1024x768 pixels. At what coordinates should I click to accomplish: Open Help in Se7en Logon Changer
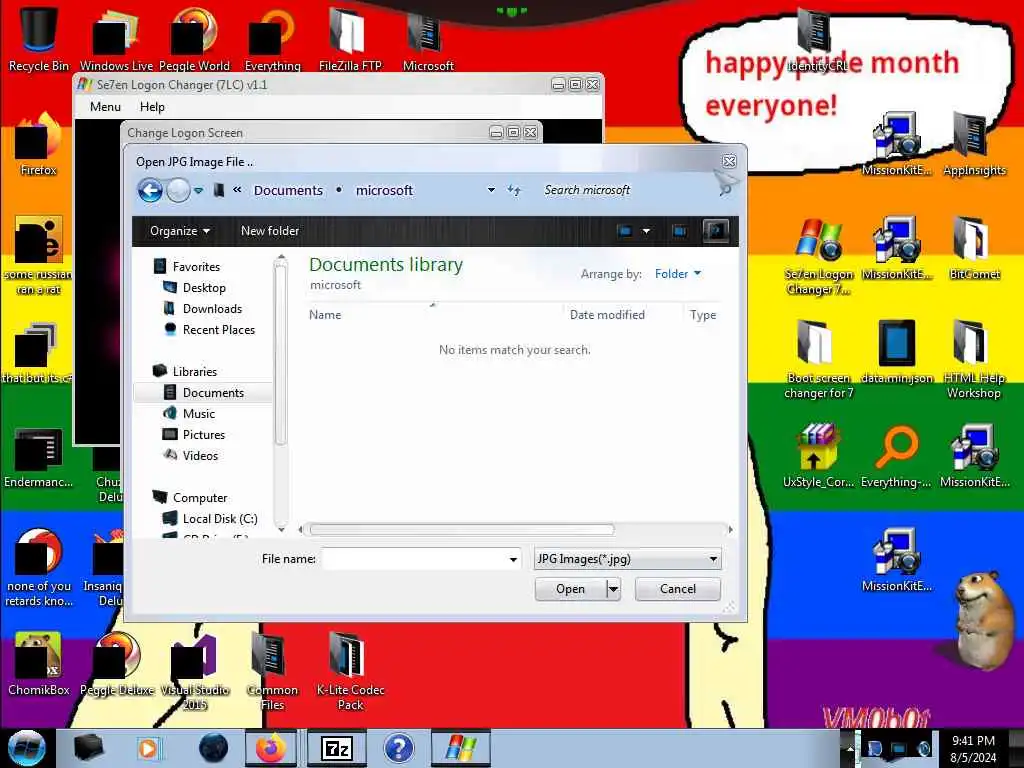152,106
